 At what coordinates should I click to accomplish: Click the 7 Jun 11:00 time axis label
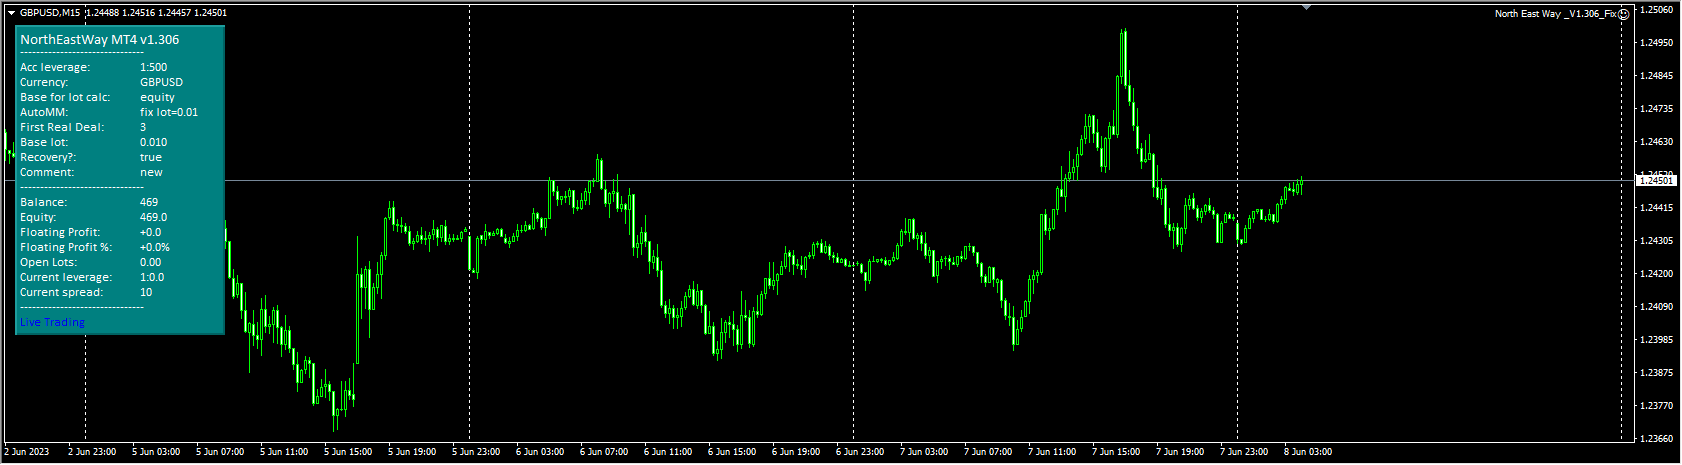[1052, 452]
